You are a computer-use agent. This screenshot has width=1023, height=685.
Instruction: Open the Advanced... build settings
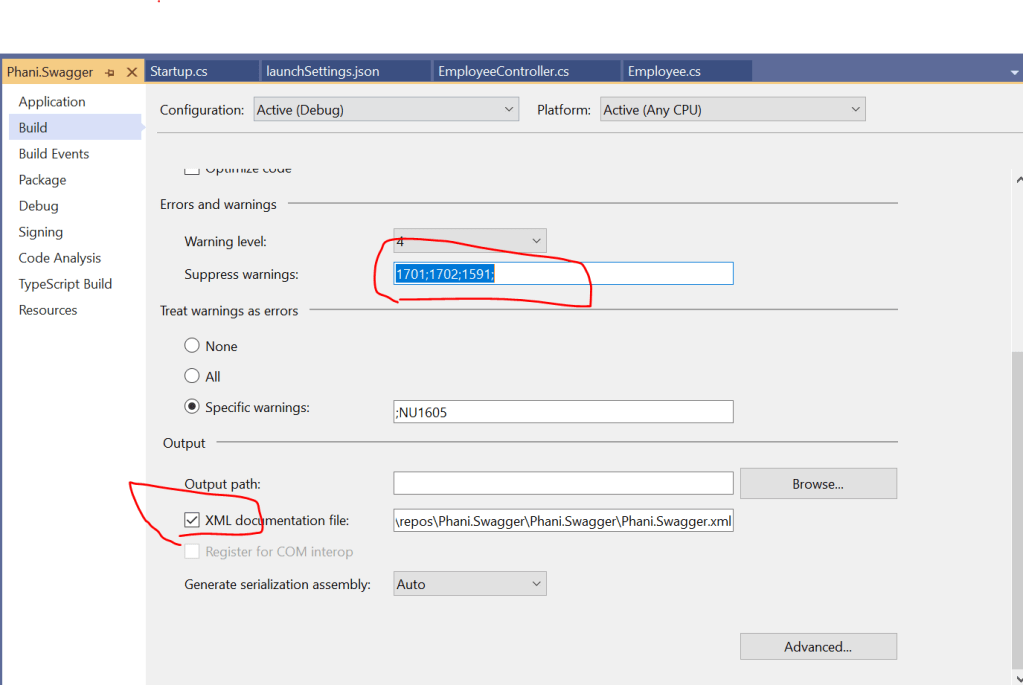pos(817,647)
